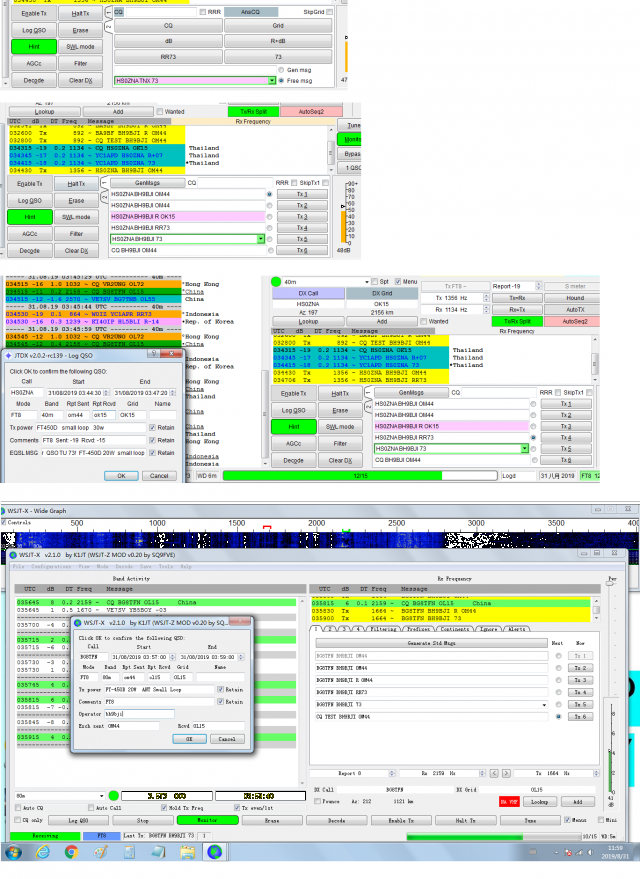The height and width of the screenshot is (879, 640).
Task: Launch Internet Explorer from the taskbar
Action: coord(43,853)
